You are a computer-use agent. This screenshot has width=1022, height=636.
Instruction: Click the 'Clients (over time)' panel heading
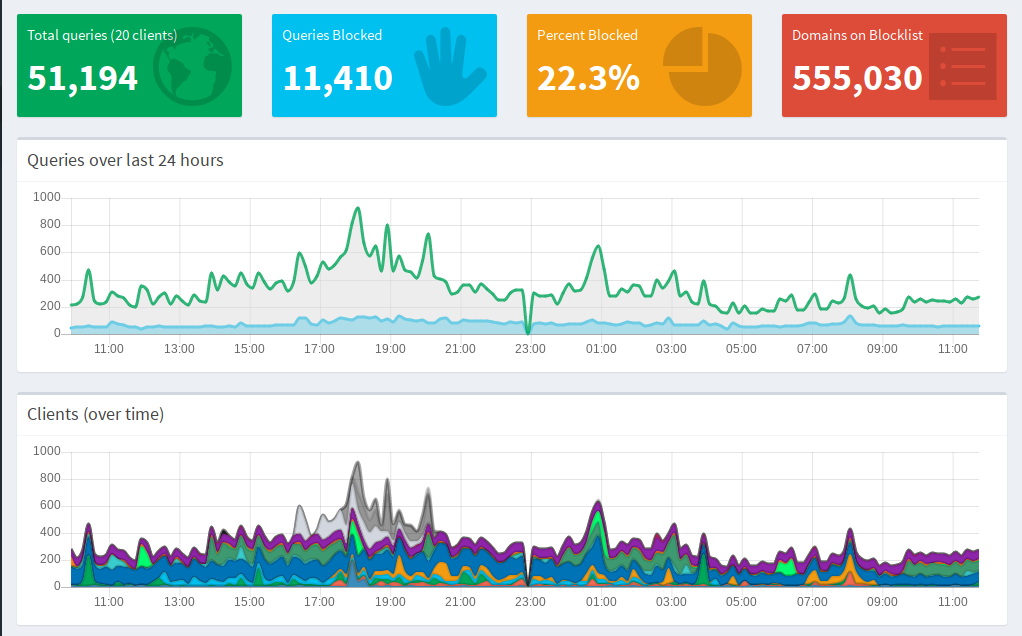(95, 414)
